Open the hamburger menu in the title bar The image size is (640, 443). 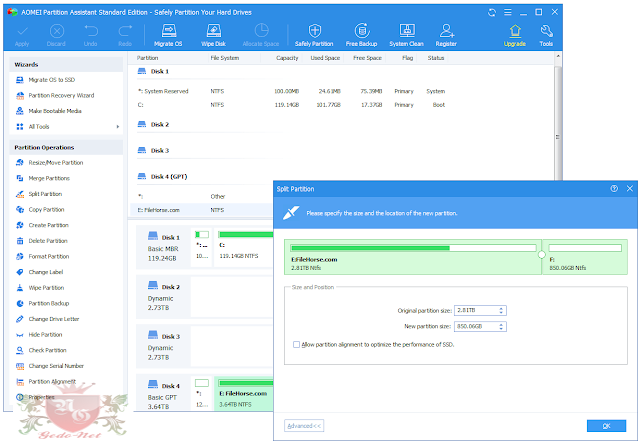pos(508,12)
